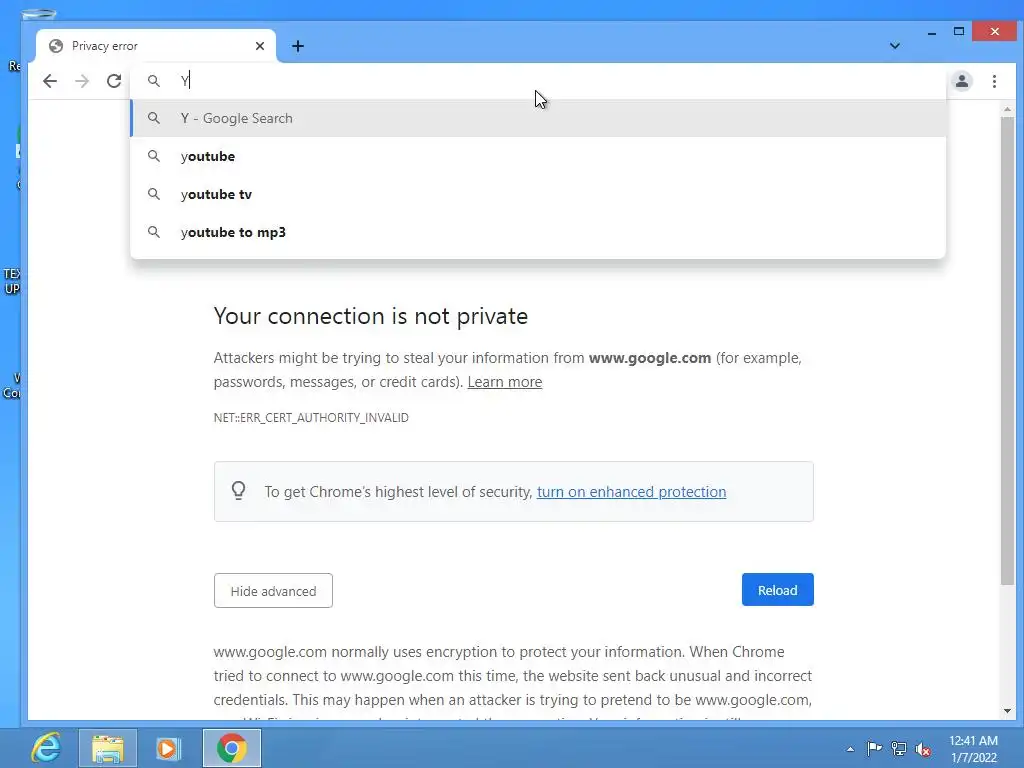Select the 'youtube to mp3' suggestion

(x=538, y=232)
